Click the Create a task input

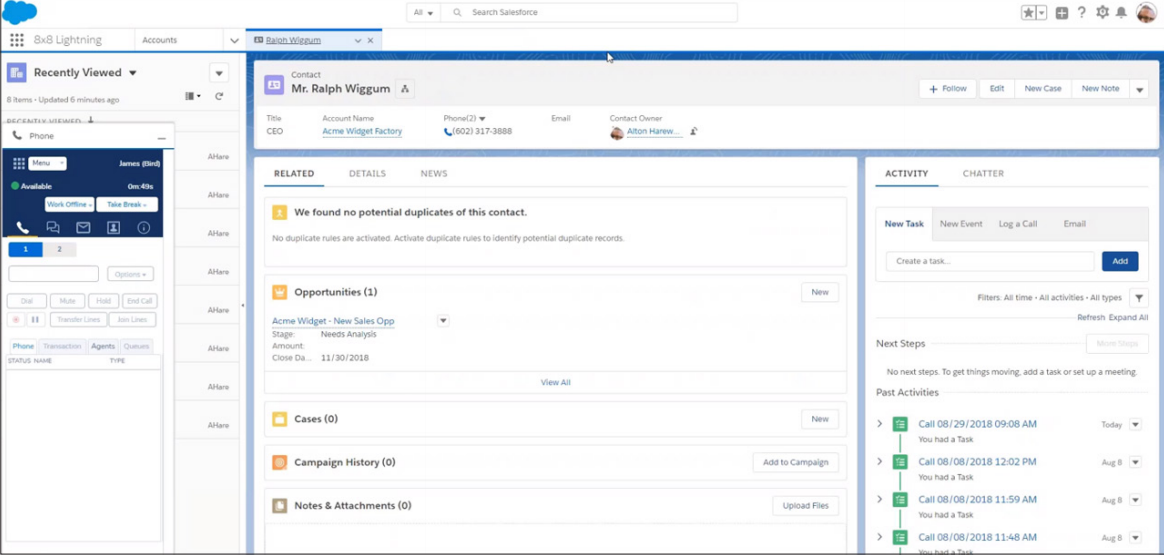click(x=990, y=261)
